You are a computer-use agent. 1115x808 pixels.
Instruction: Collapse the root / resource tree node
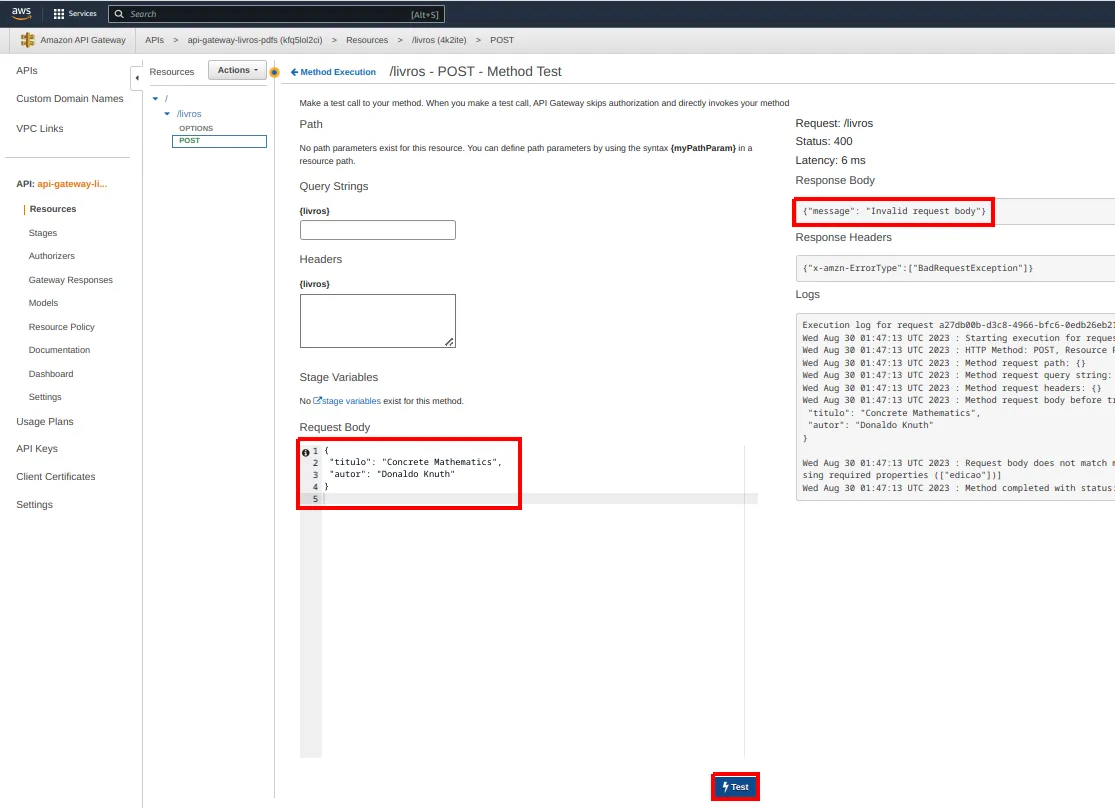click(155, 99)
